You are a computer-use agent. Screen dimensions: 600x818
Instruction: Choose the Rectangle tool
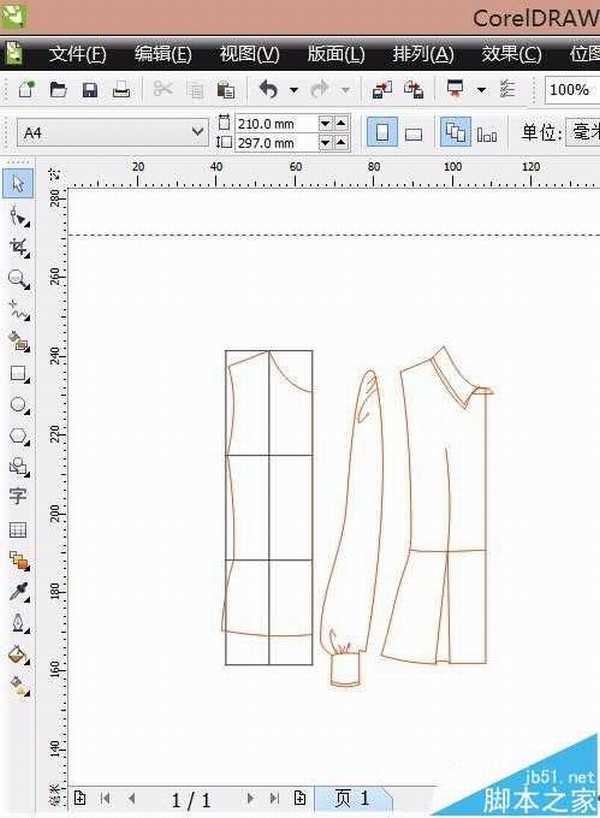click(x=18, y=374)
